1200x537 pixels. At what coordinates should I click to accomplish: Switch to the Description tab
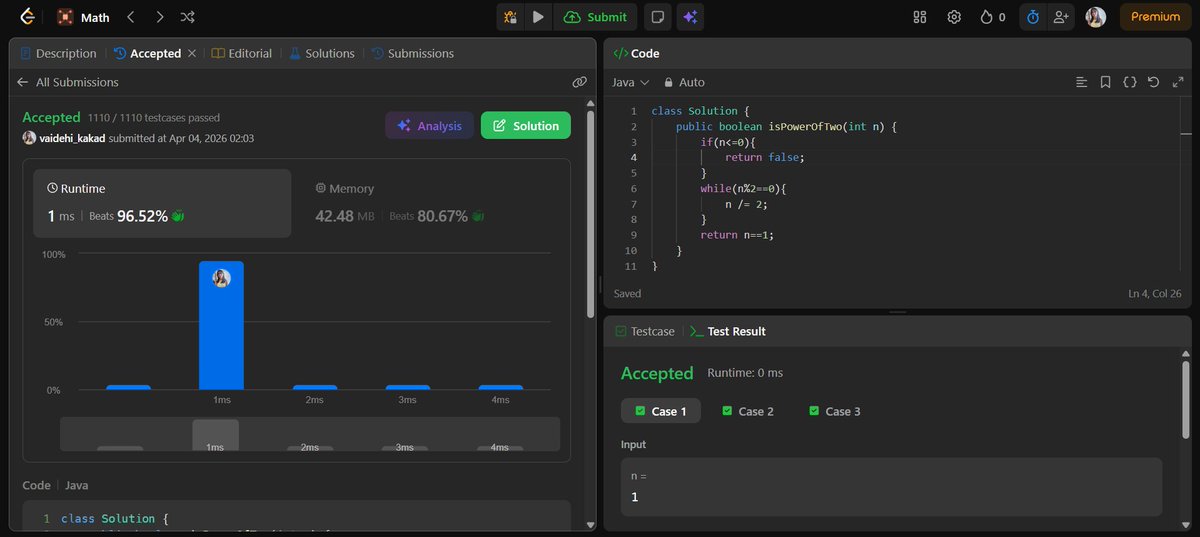[x=58, y=53]
